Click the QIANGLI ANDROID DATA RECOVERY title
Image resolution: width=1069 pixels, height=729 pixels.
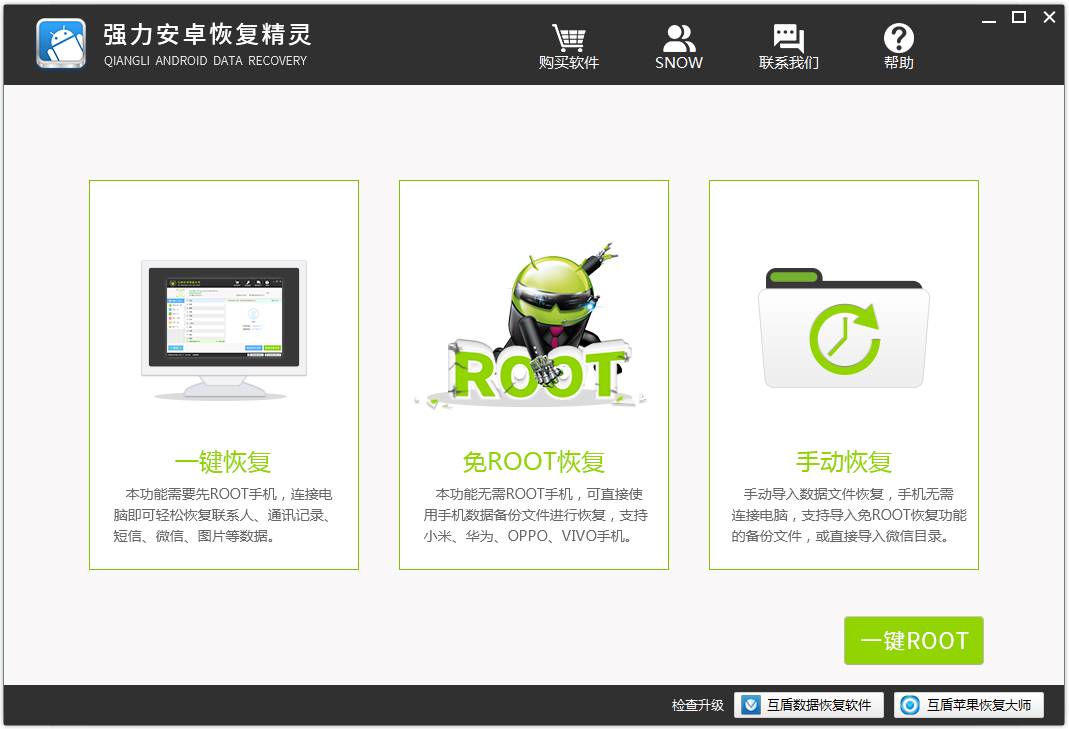tap(204, 61)
